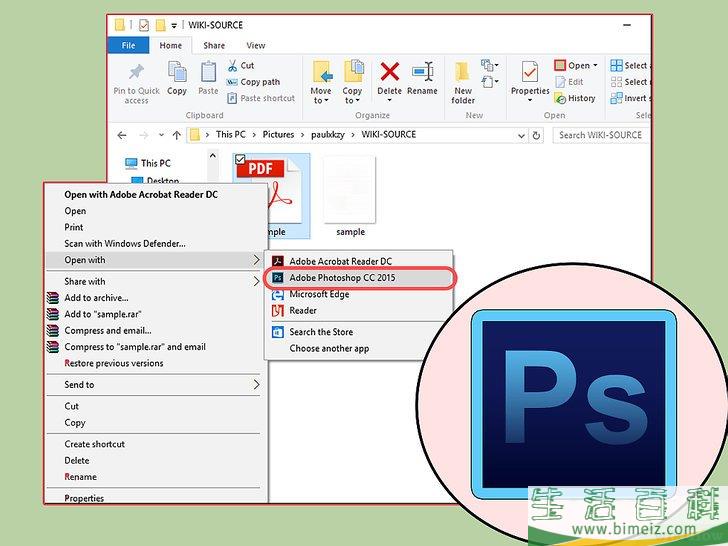This screenshot has width=728, height=546.
Task: Click Pictures in address breadcrumb
Action: pos(278,135)
